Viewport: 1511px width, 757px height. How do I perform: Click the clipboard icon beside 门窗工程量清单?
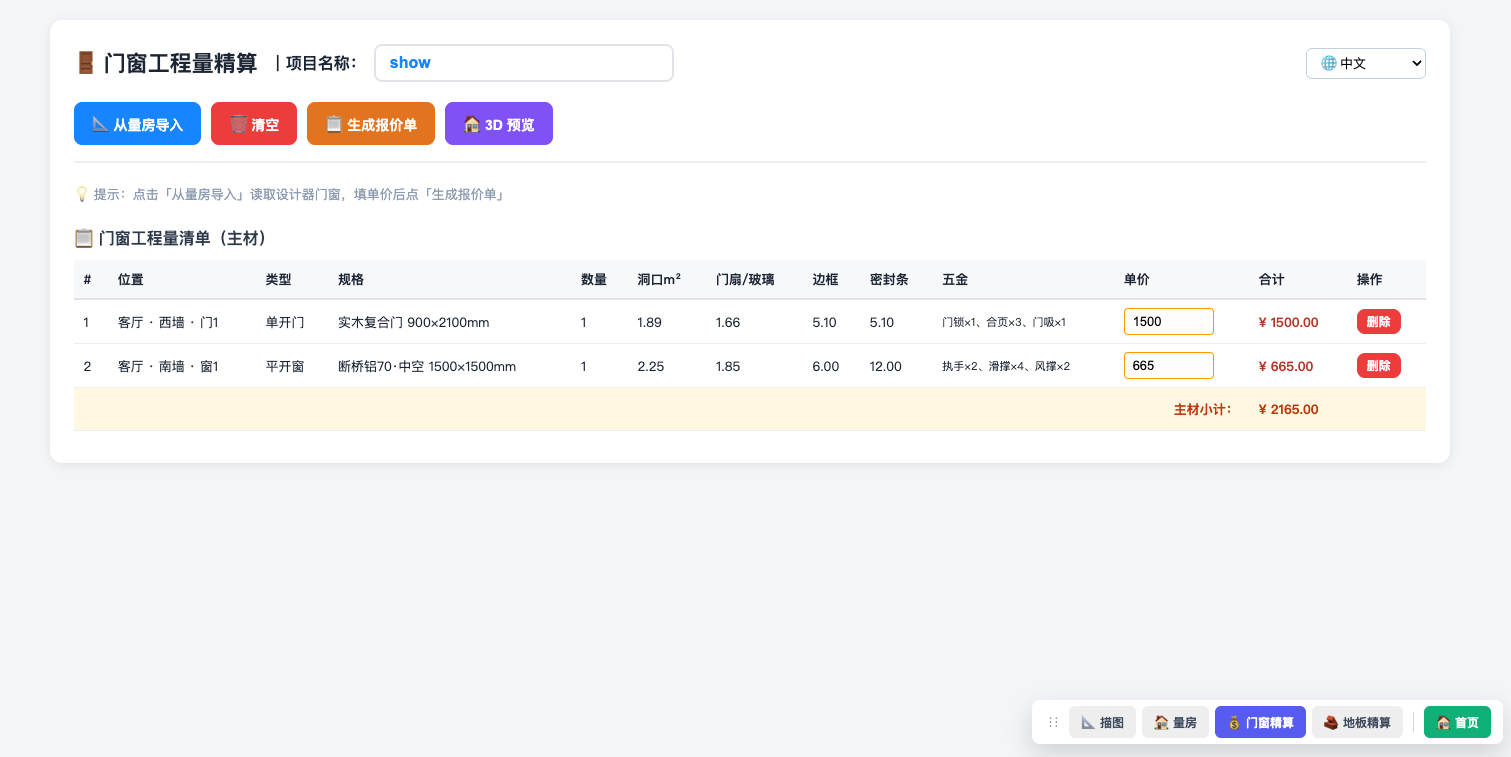pos(84,238)
